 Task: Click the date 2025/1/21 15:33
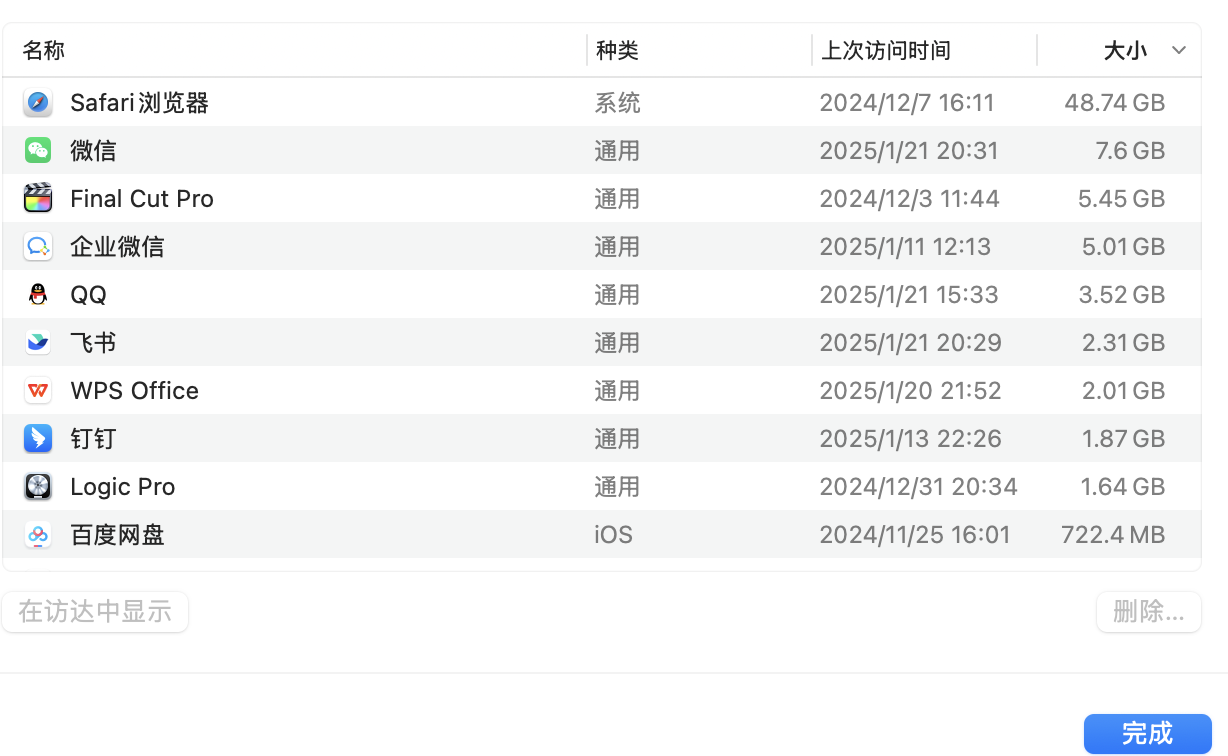click(909, 295)
